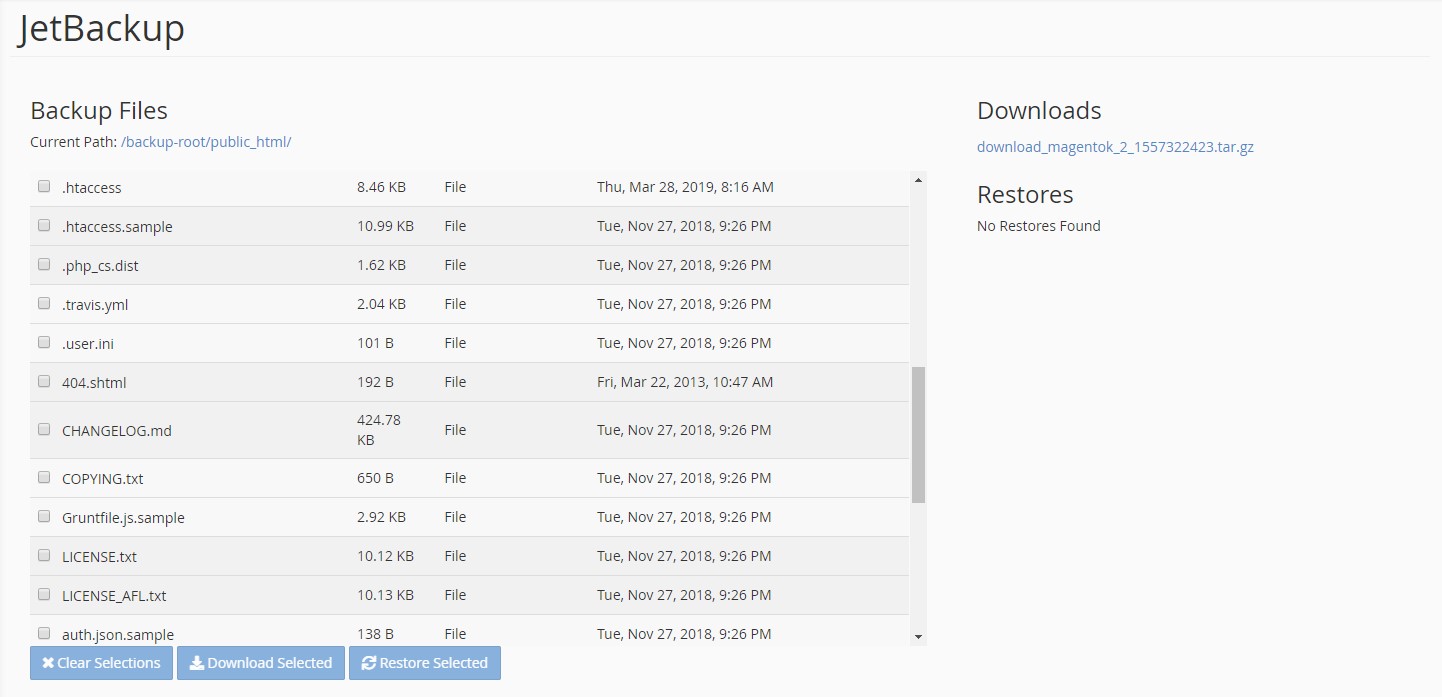Click the Clear Selections button

click(102, 663)
